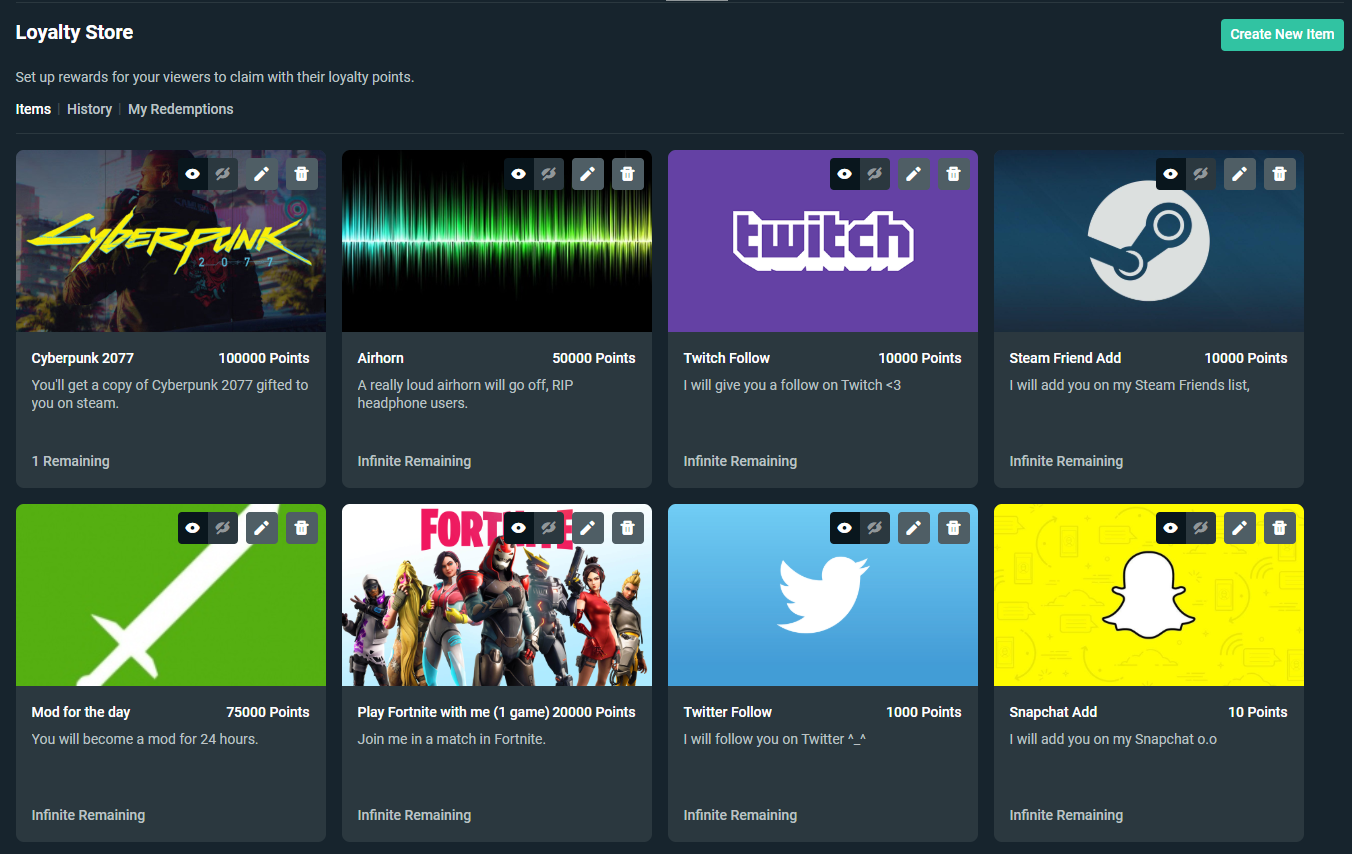Show the Cyberpunk 2077 item using eye icon
The width and height of the screenshot is (1352, 854).
pos(193,174)
